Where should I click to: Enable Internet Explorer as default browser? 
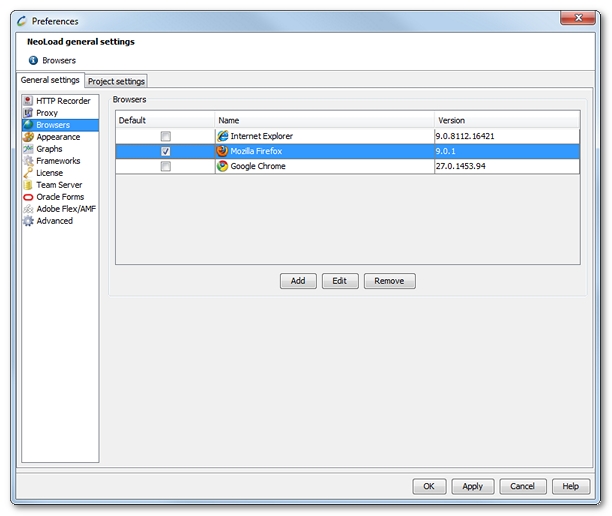point(165,136)
